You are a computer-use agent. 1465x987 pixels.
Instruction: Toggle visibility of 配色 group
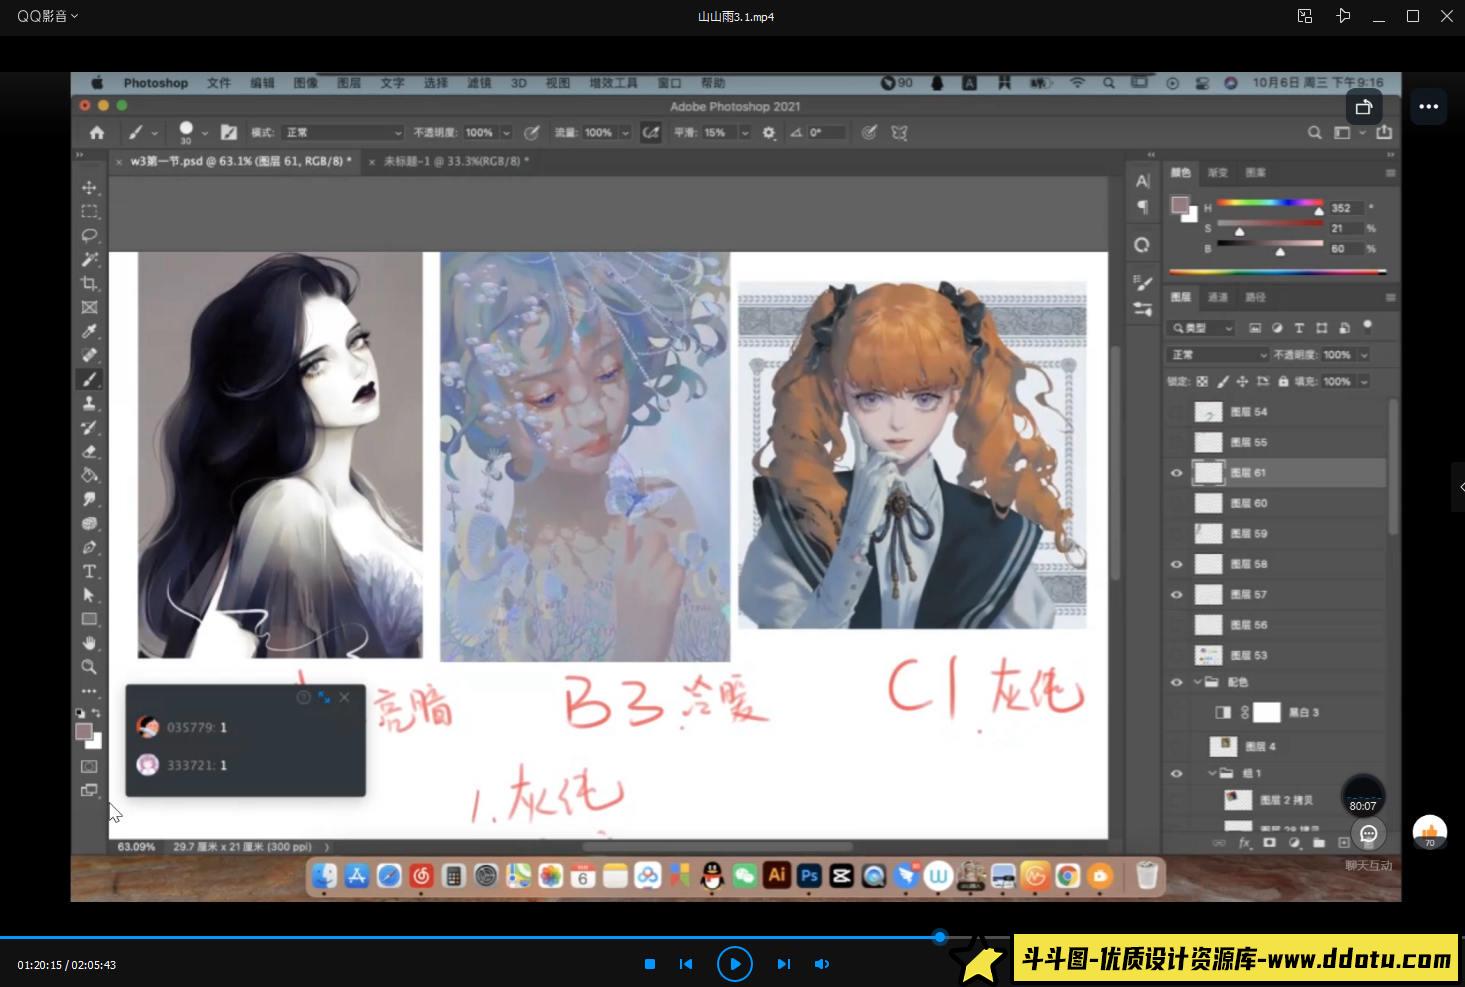(1176, 682)
